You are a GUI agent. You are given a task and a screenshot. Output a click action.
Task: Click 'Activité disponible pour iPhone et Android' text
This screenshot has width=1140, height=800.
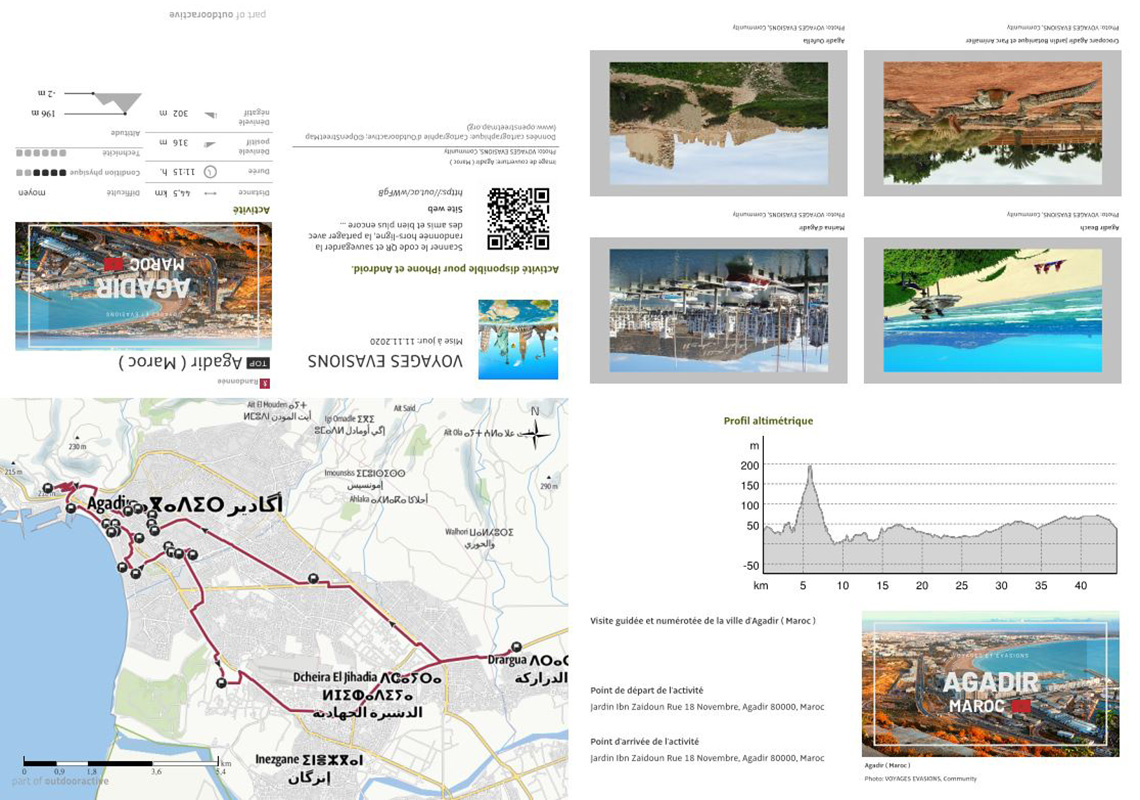[454, 268]
